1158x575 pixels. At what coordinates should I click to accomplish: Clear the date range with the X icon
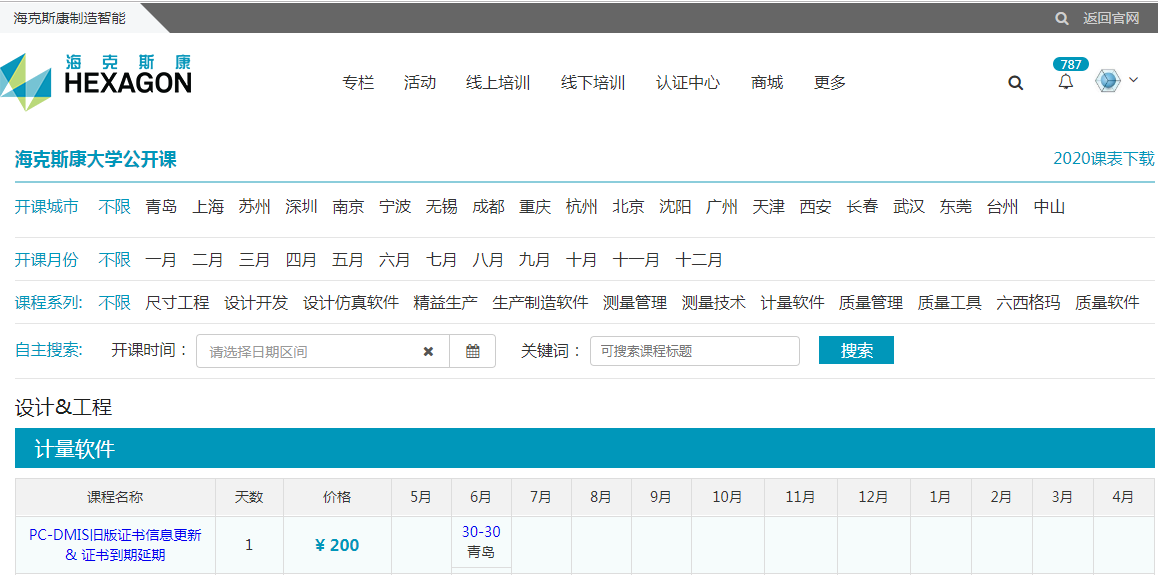click(428, 351)
